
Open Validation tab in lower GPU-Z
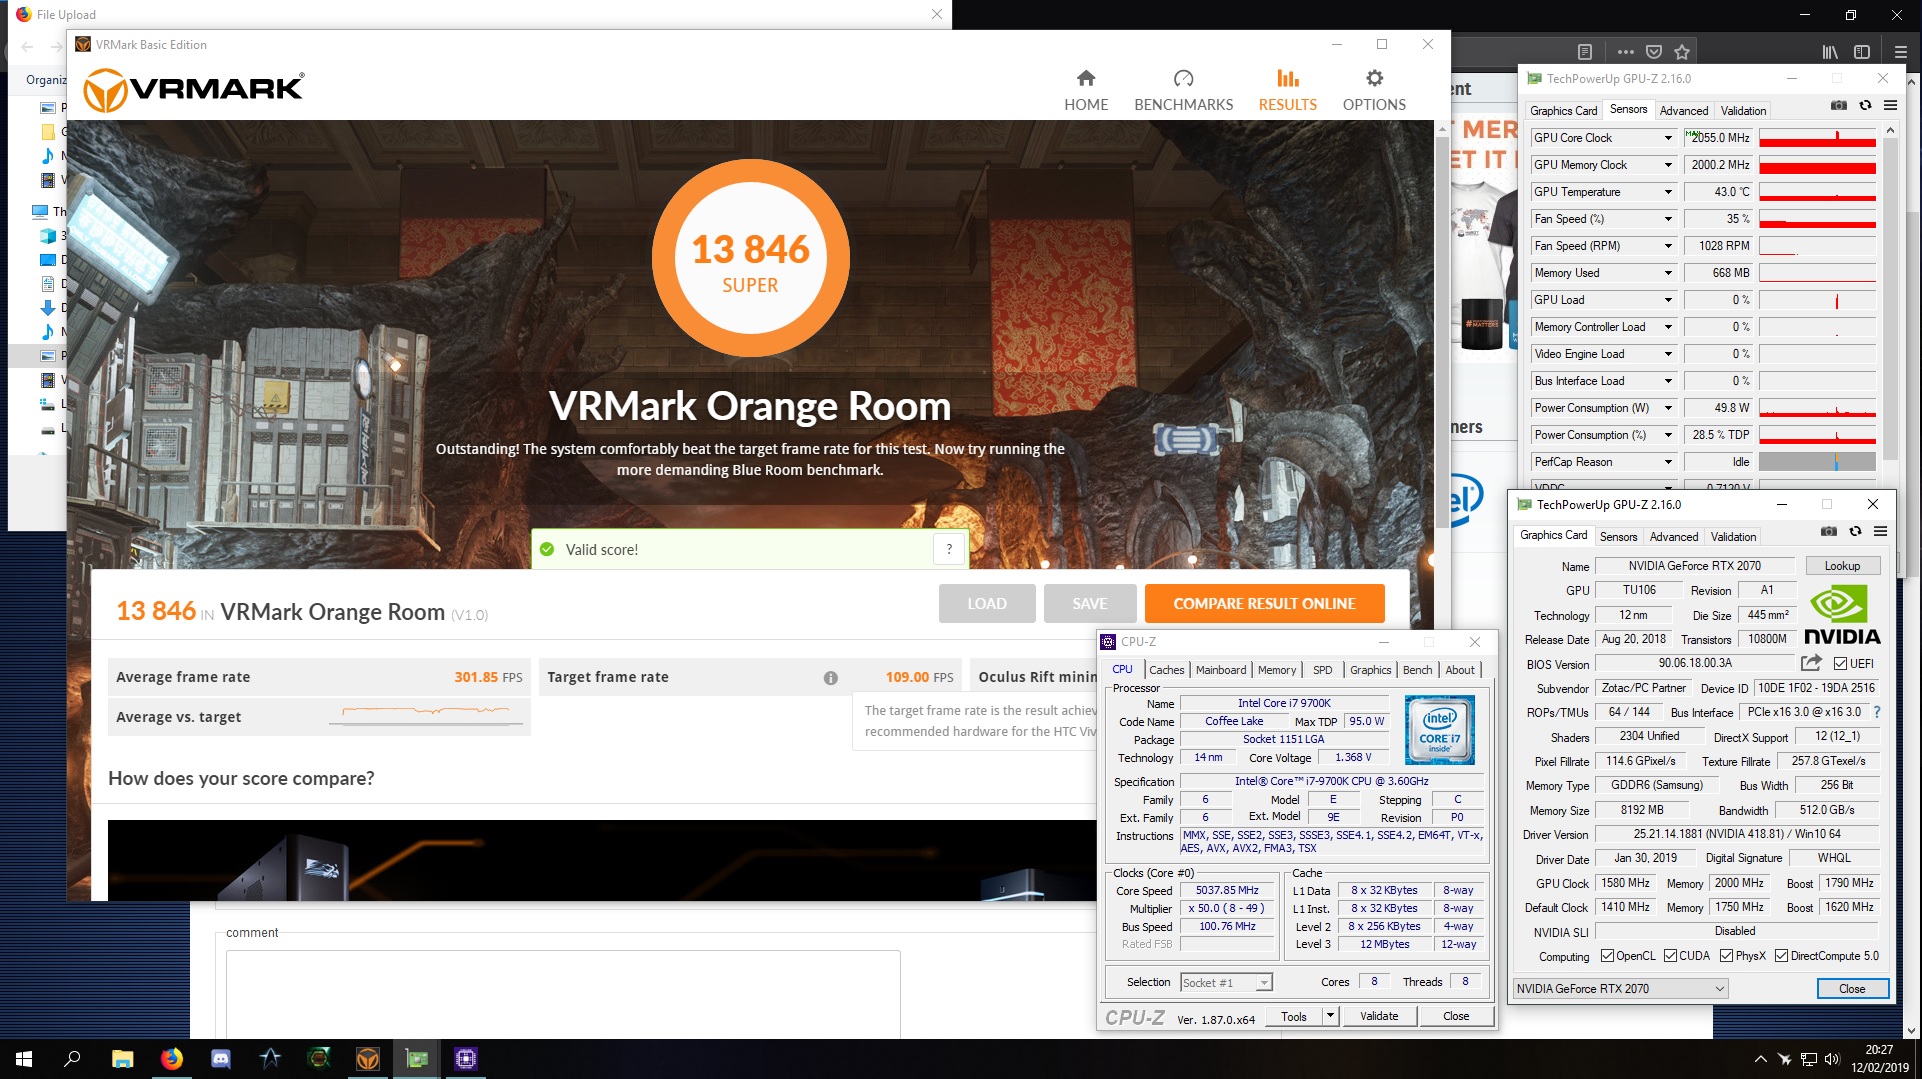point(1733,537)
